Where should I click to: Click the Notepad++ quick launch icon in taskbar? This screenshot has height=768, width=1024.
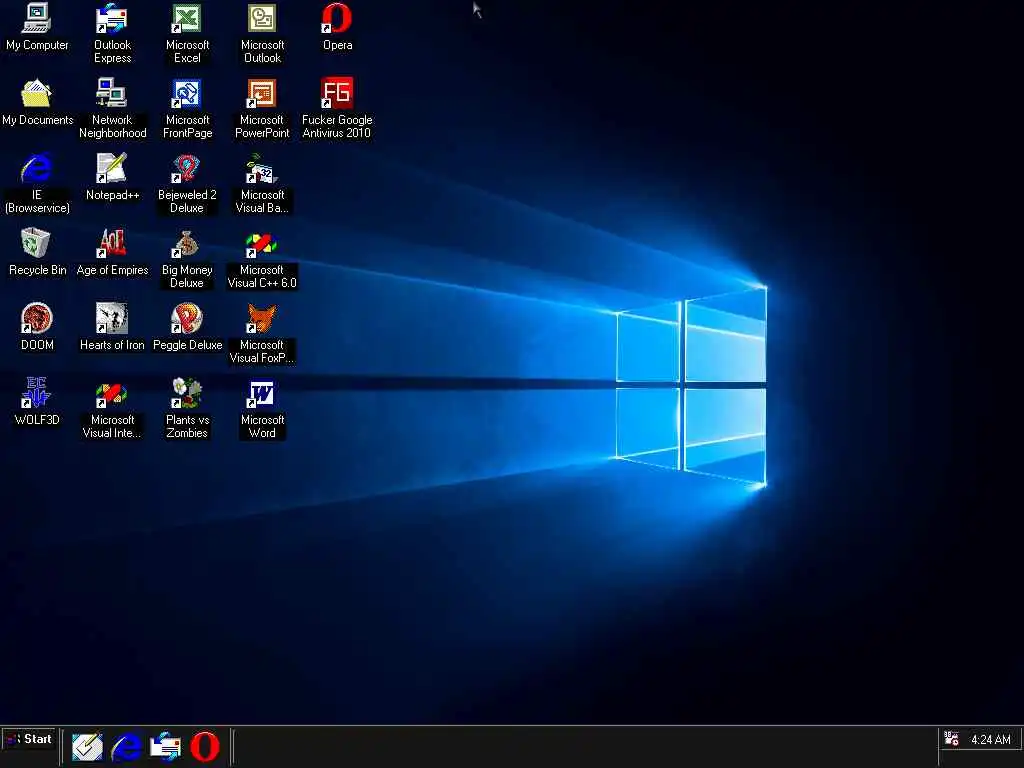coord(87,746)
